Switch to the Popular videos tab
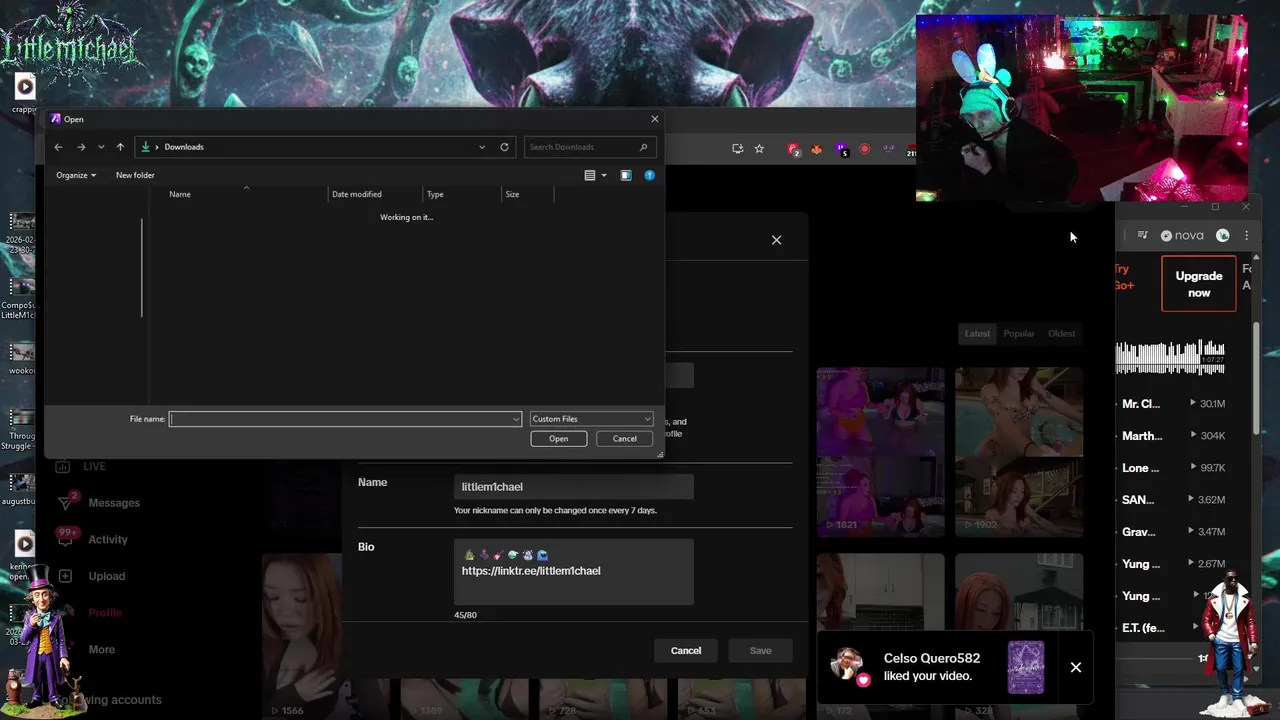 1019,334
